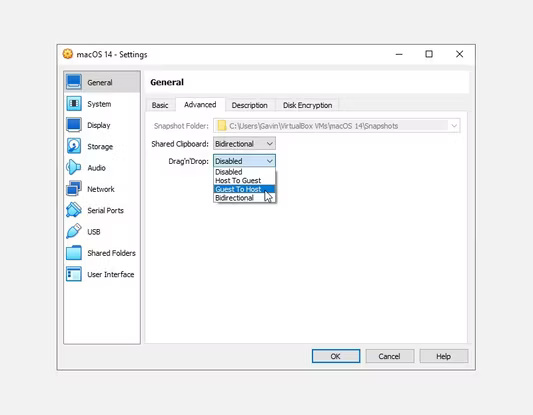
Task: Expand the Snapshot Folder path dropdown arrow
Action: tap(454, 126)
